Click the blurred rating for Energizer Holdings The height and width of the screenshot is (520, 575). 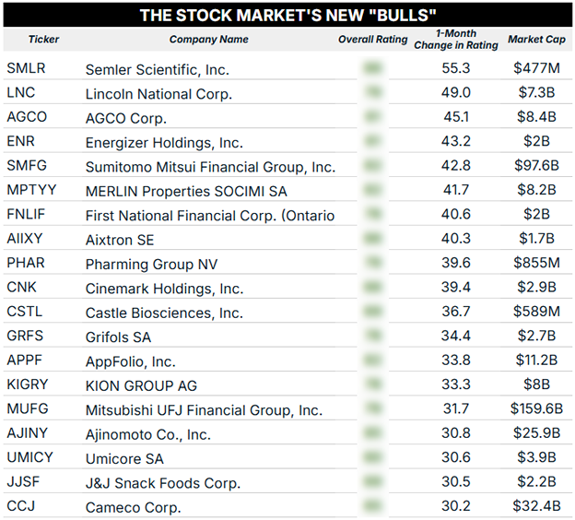(373, 141)
